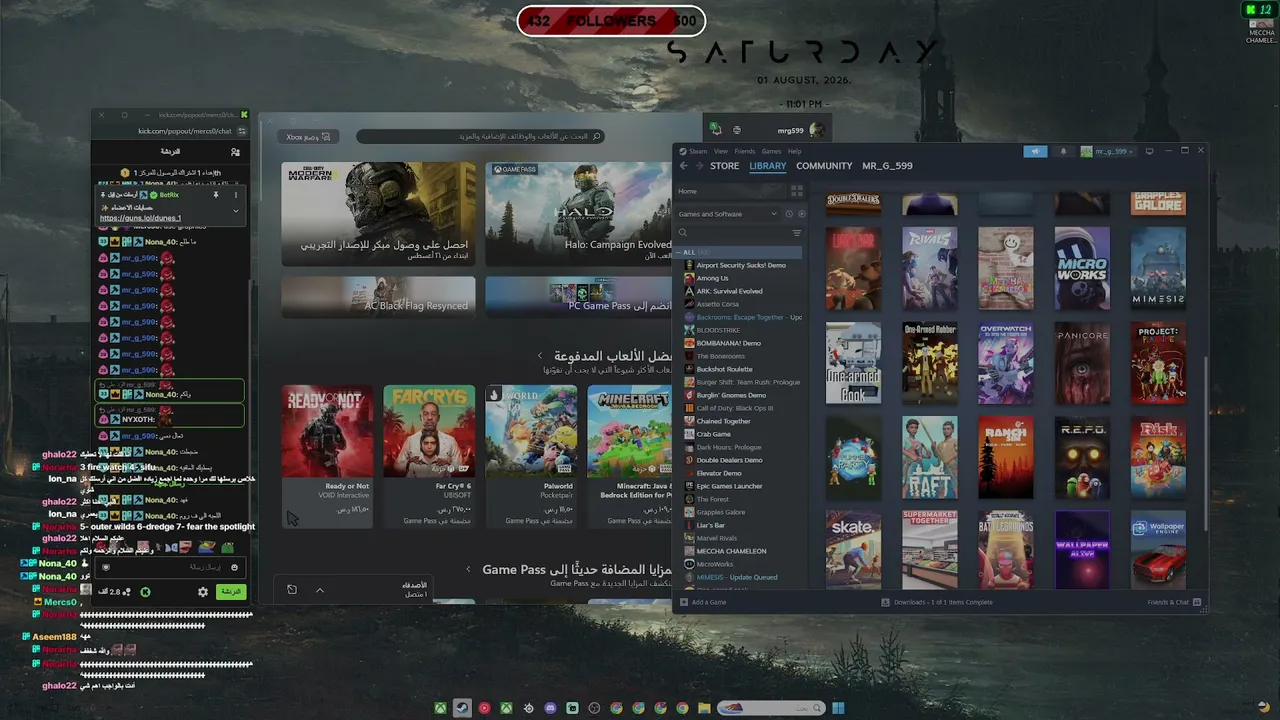This screenshot has height=720, width=1280.
Task: Open Steam notifications bell
Action: point(1063,151)
